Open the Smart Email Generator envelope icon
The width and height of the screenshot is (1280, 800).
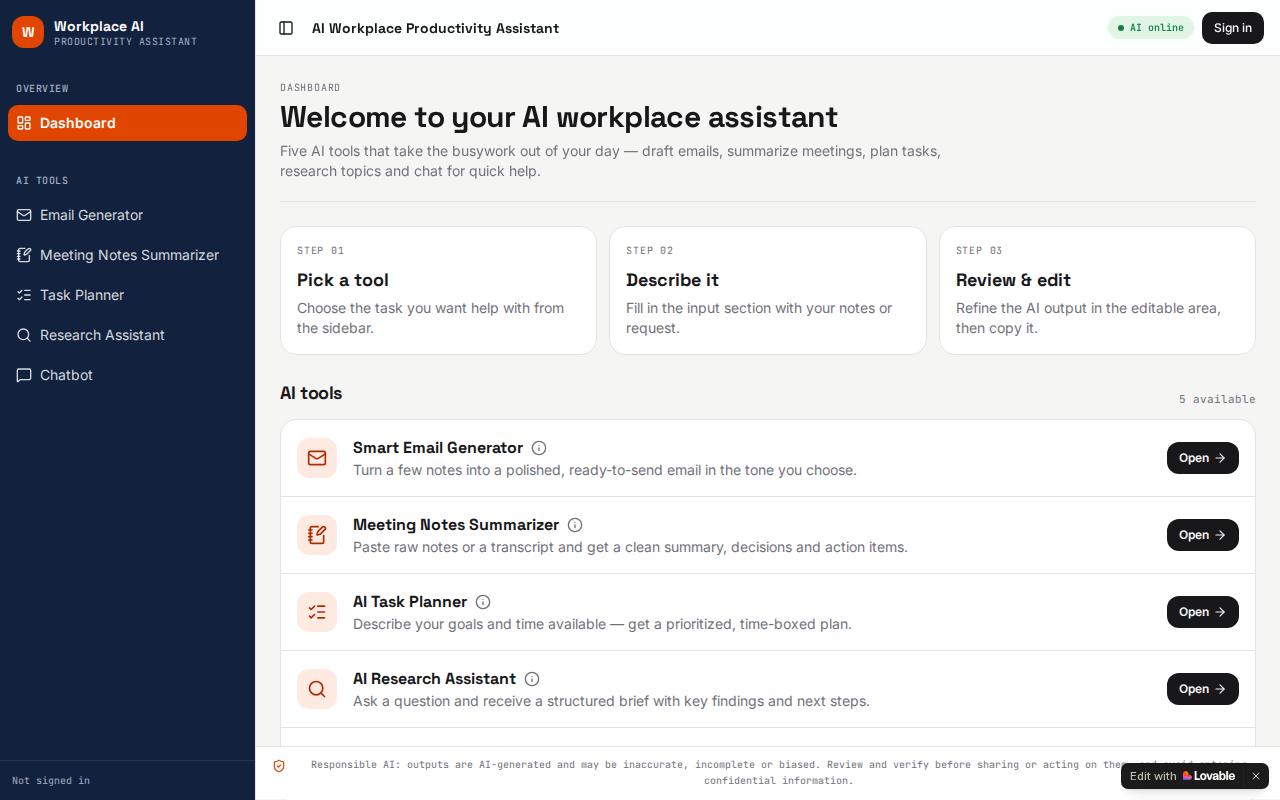[317, 458]
